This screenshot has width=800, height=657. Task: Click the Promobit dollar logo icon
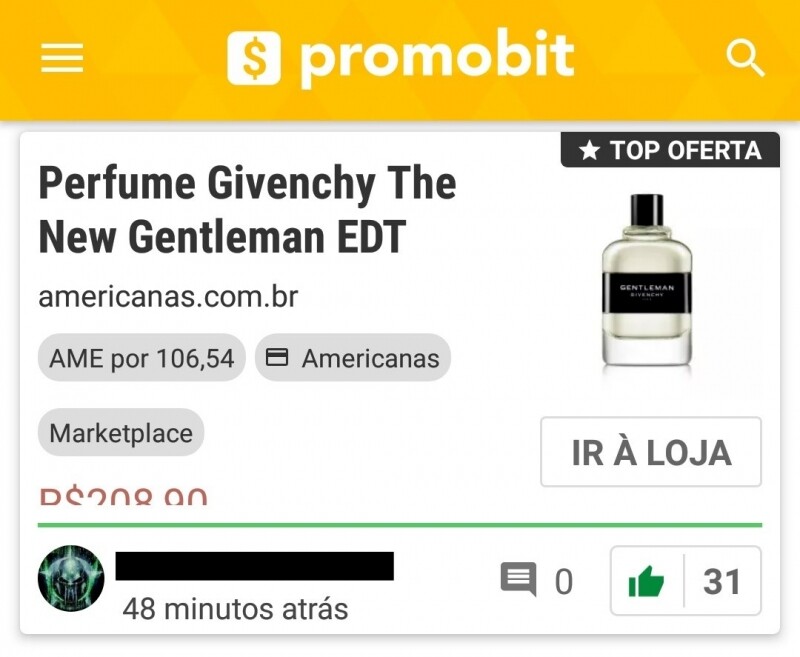tap(254, 58)
